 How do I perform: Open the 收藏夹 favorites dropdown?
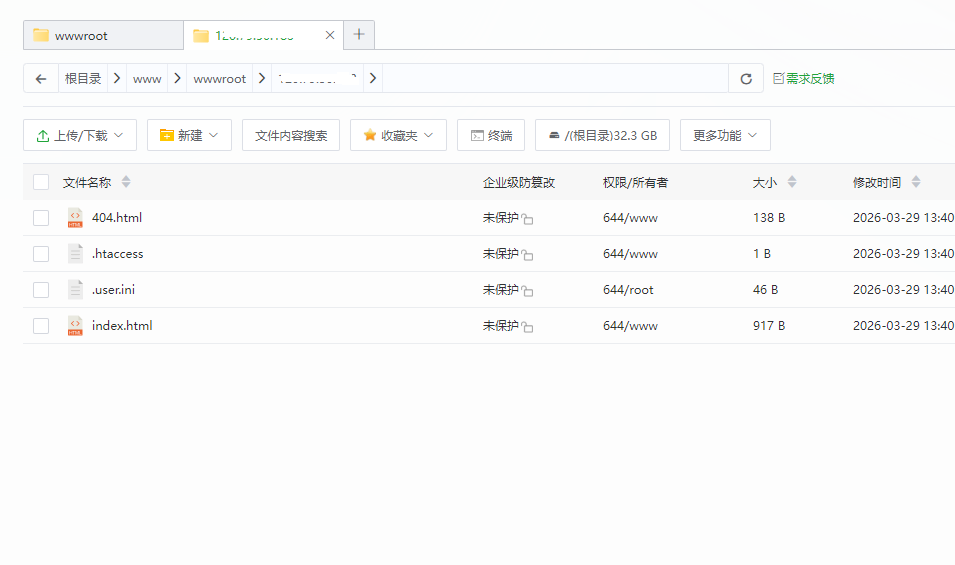398,135
